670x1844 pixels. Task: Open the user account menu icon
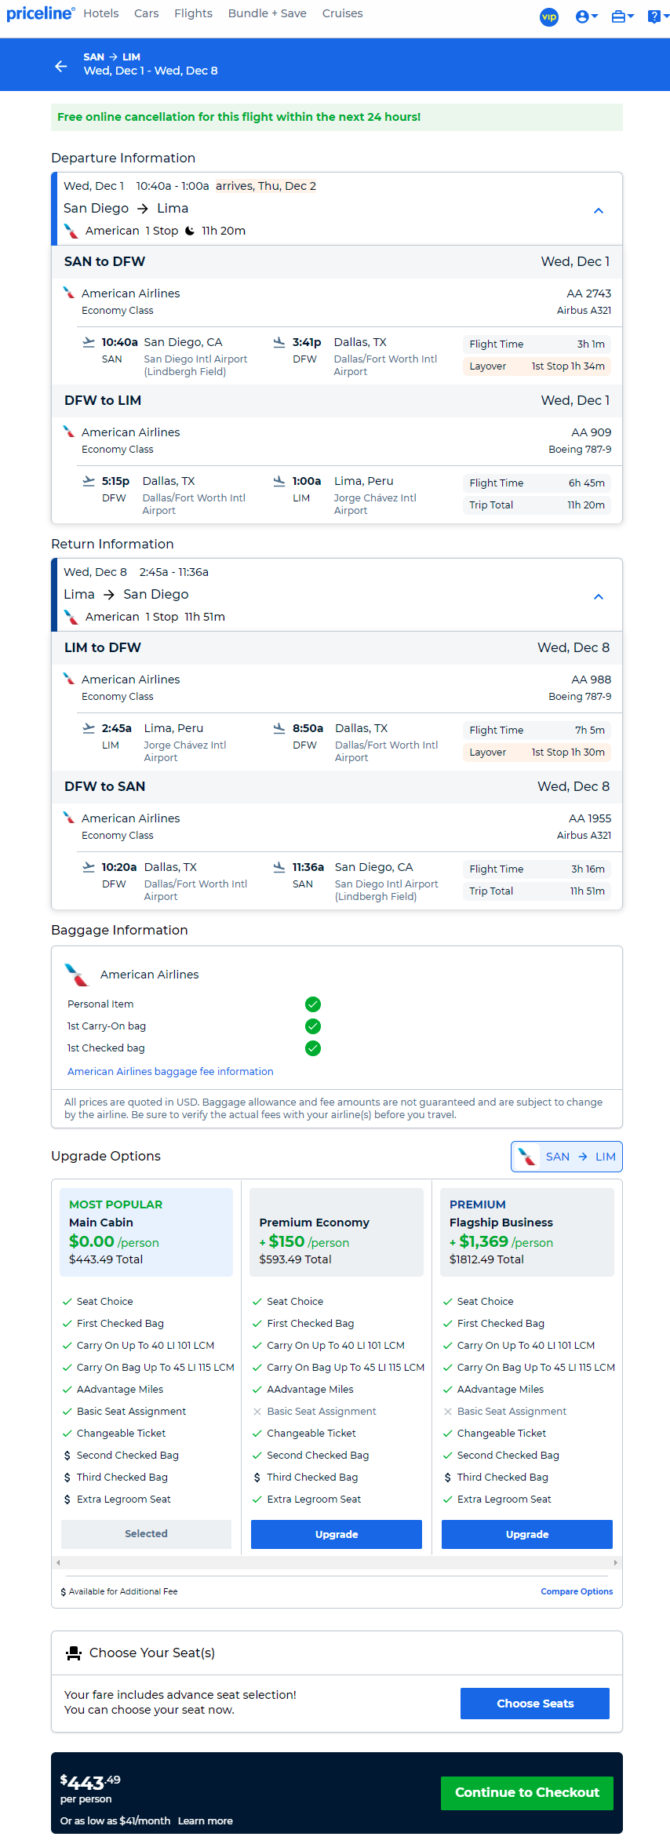coord(586,17)
